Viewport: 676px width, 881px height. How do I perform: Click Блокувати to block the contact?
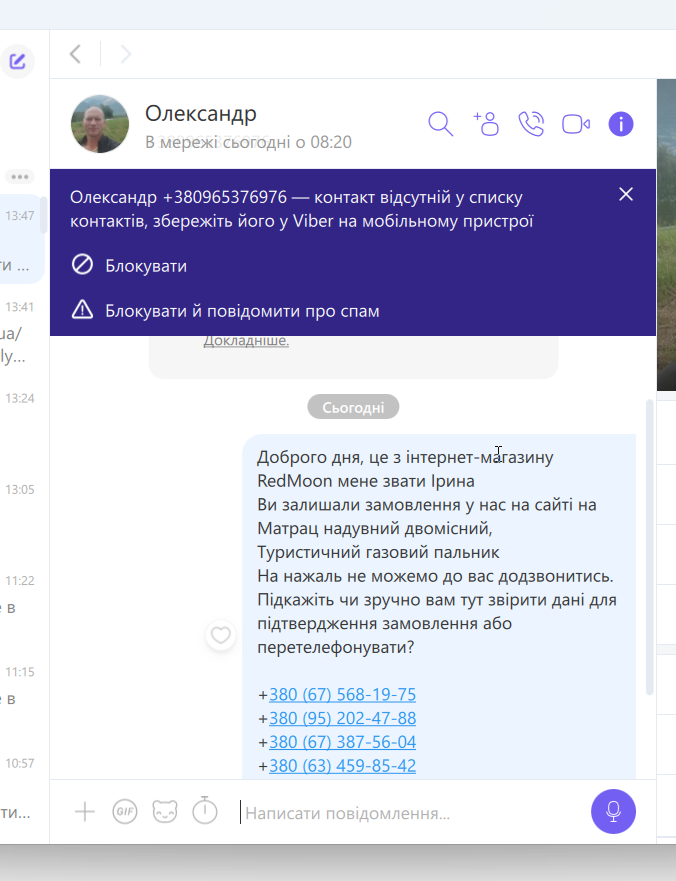click(129, 265)
